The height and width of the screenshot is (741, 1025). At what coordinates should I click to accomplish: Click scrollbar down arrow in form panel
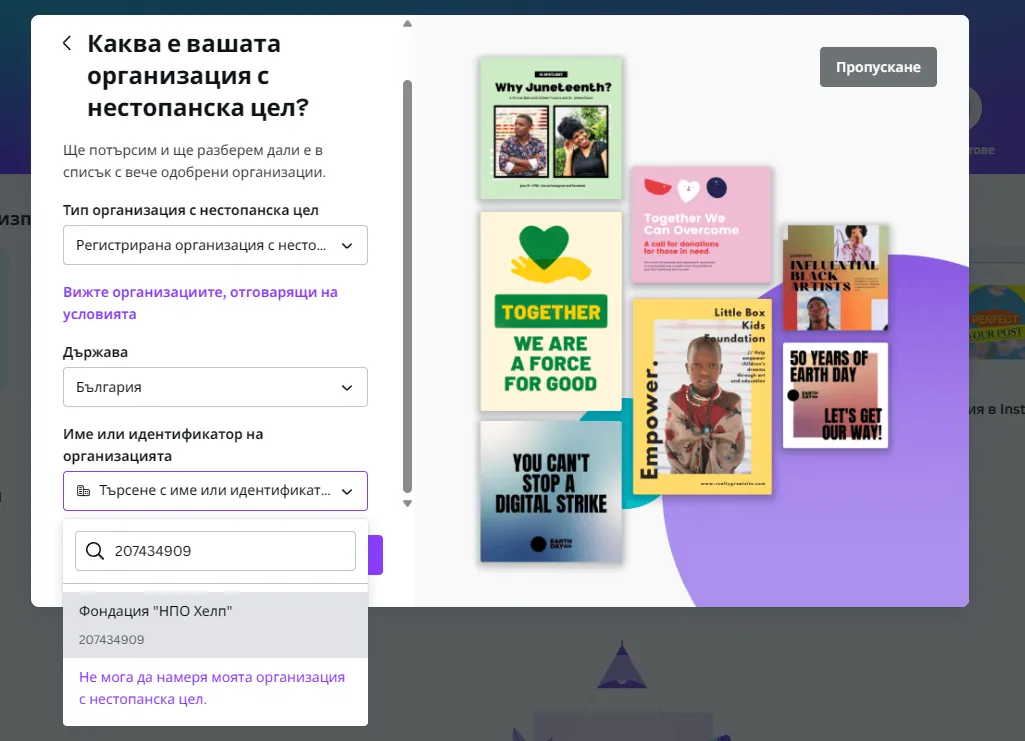click(x=407, y=502)
